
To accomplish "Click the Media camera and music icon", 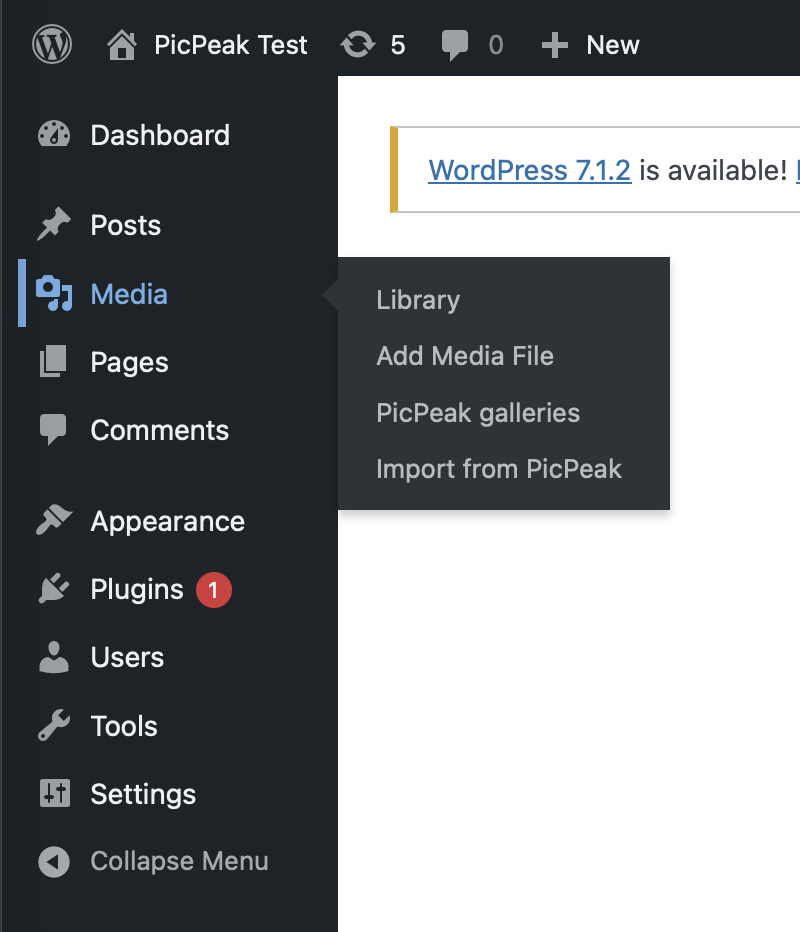I will pyautogui.click(x=54, y=294).
